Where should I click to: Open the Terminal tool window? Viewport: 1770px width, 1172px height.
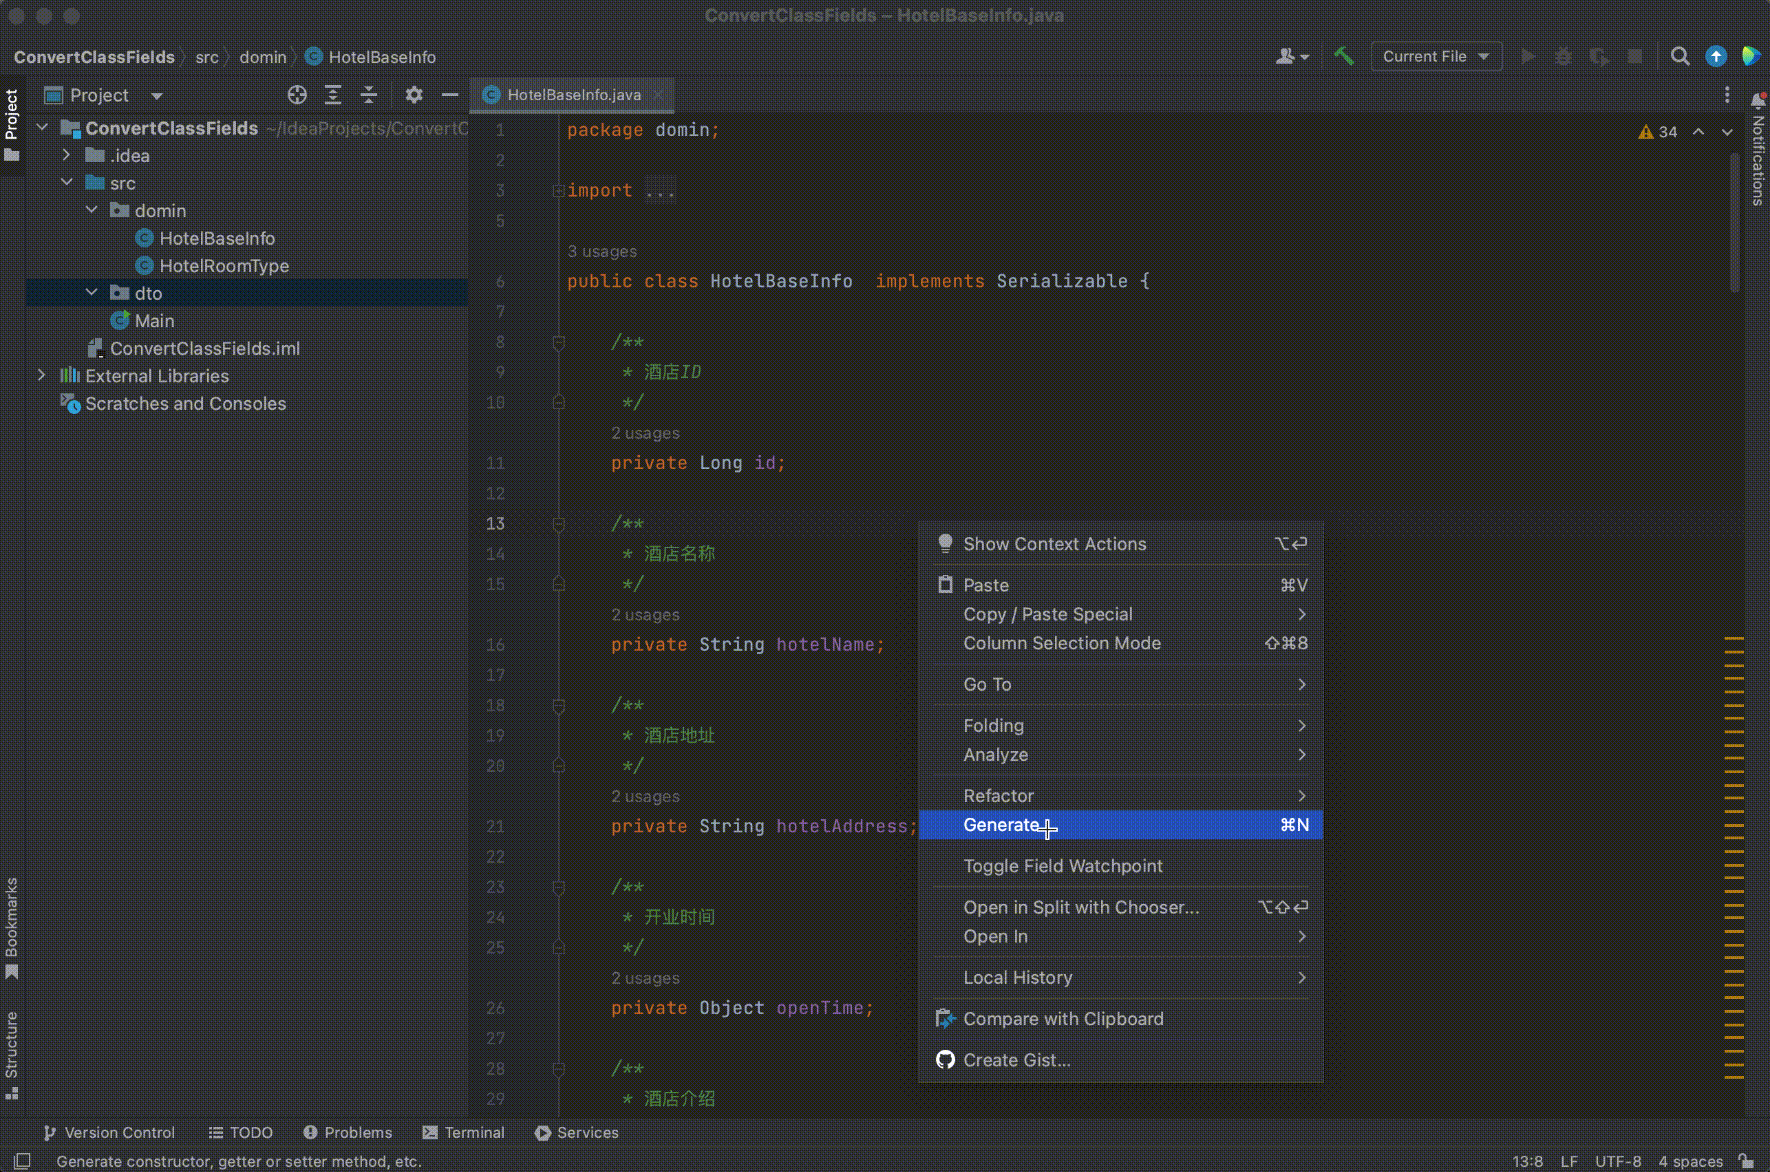coord(464,1132)
